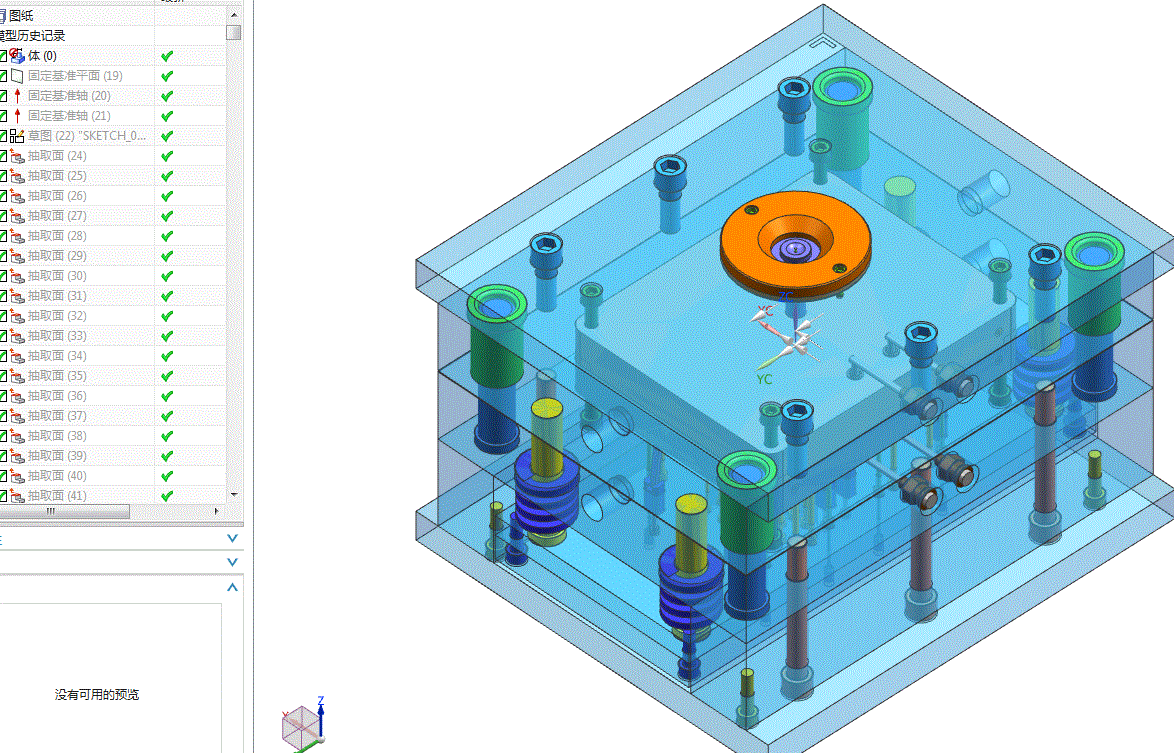
Task: Toggle the checkbox for 固定基准轴 (20)
Action: pos(3,96)
